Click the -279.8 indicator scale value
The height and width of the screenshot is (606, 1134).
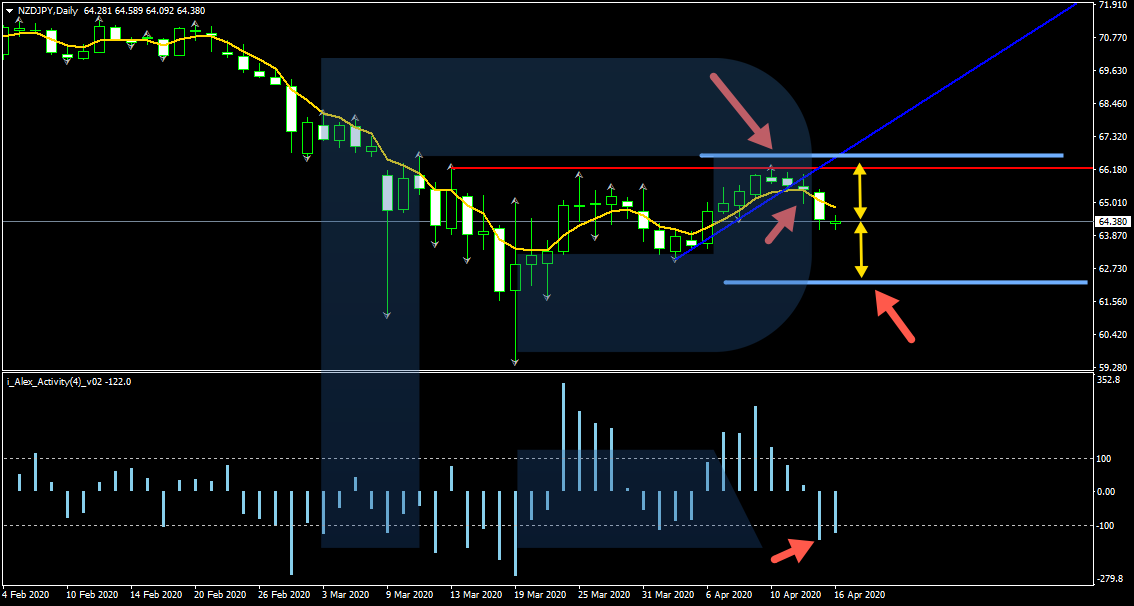pyautogui.click(x=1109, y=579)
